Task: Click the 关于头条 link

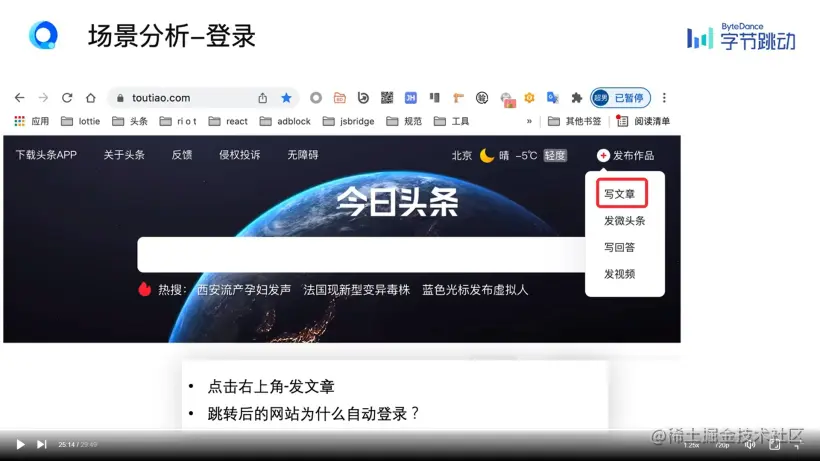Action: click(x=124, y=155)
